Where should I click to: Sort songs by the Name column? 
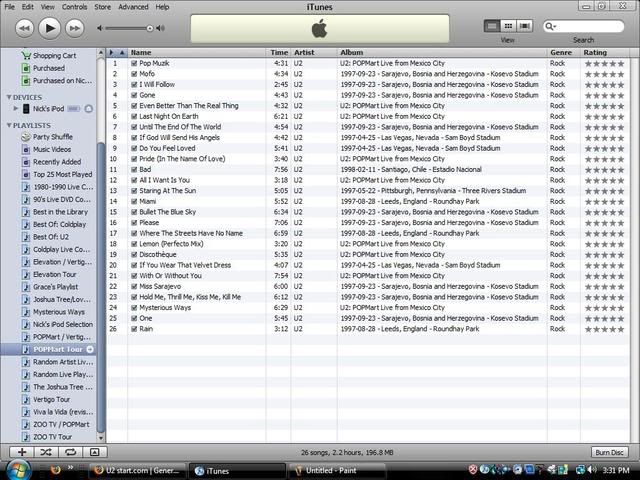point(196,53)
